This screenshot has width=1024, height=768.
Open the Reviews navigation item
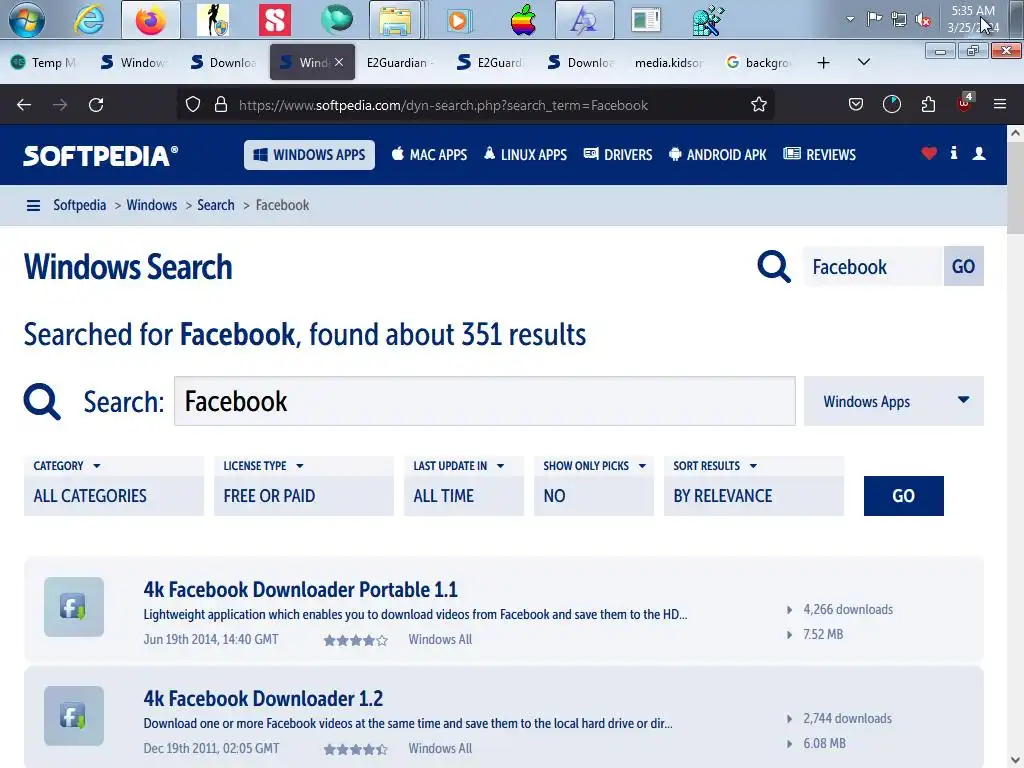820,155
